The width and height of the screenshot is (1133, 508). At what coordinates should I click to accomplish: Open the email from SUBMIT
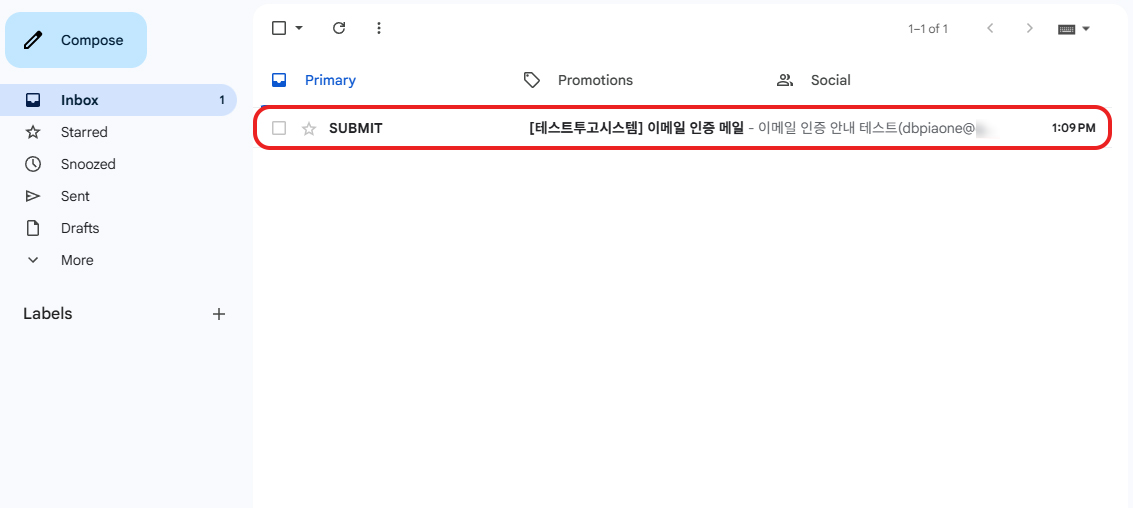coord(683,129)
